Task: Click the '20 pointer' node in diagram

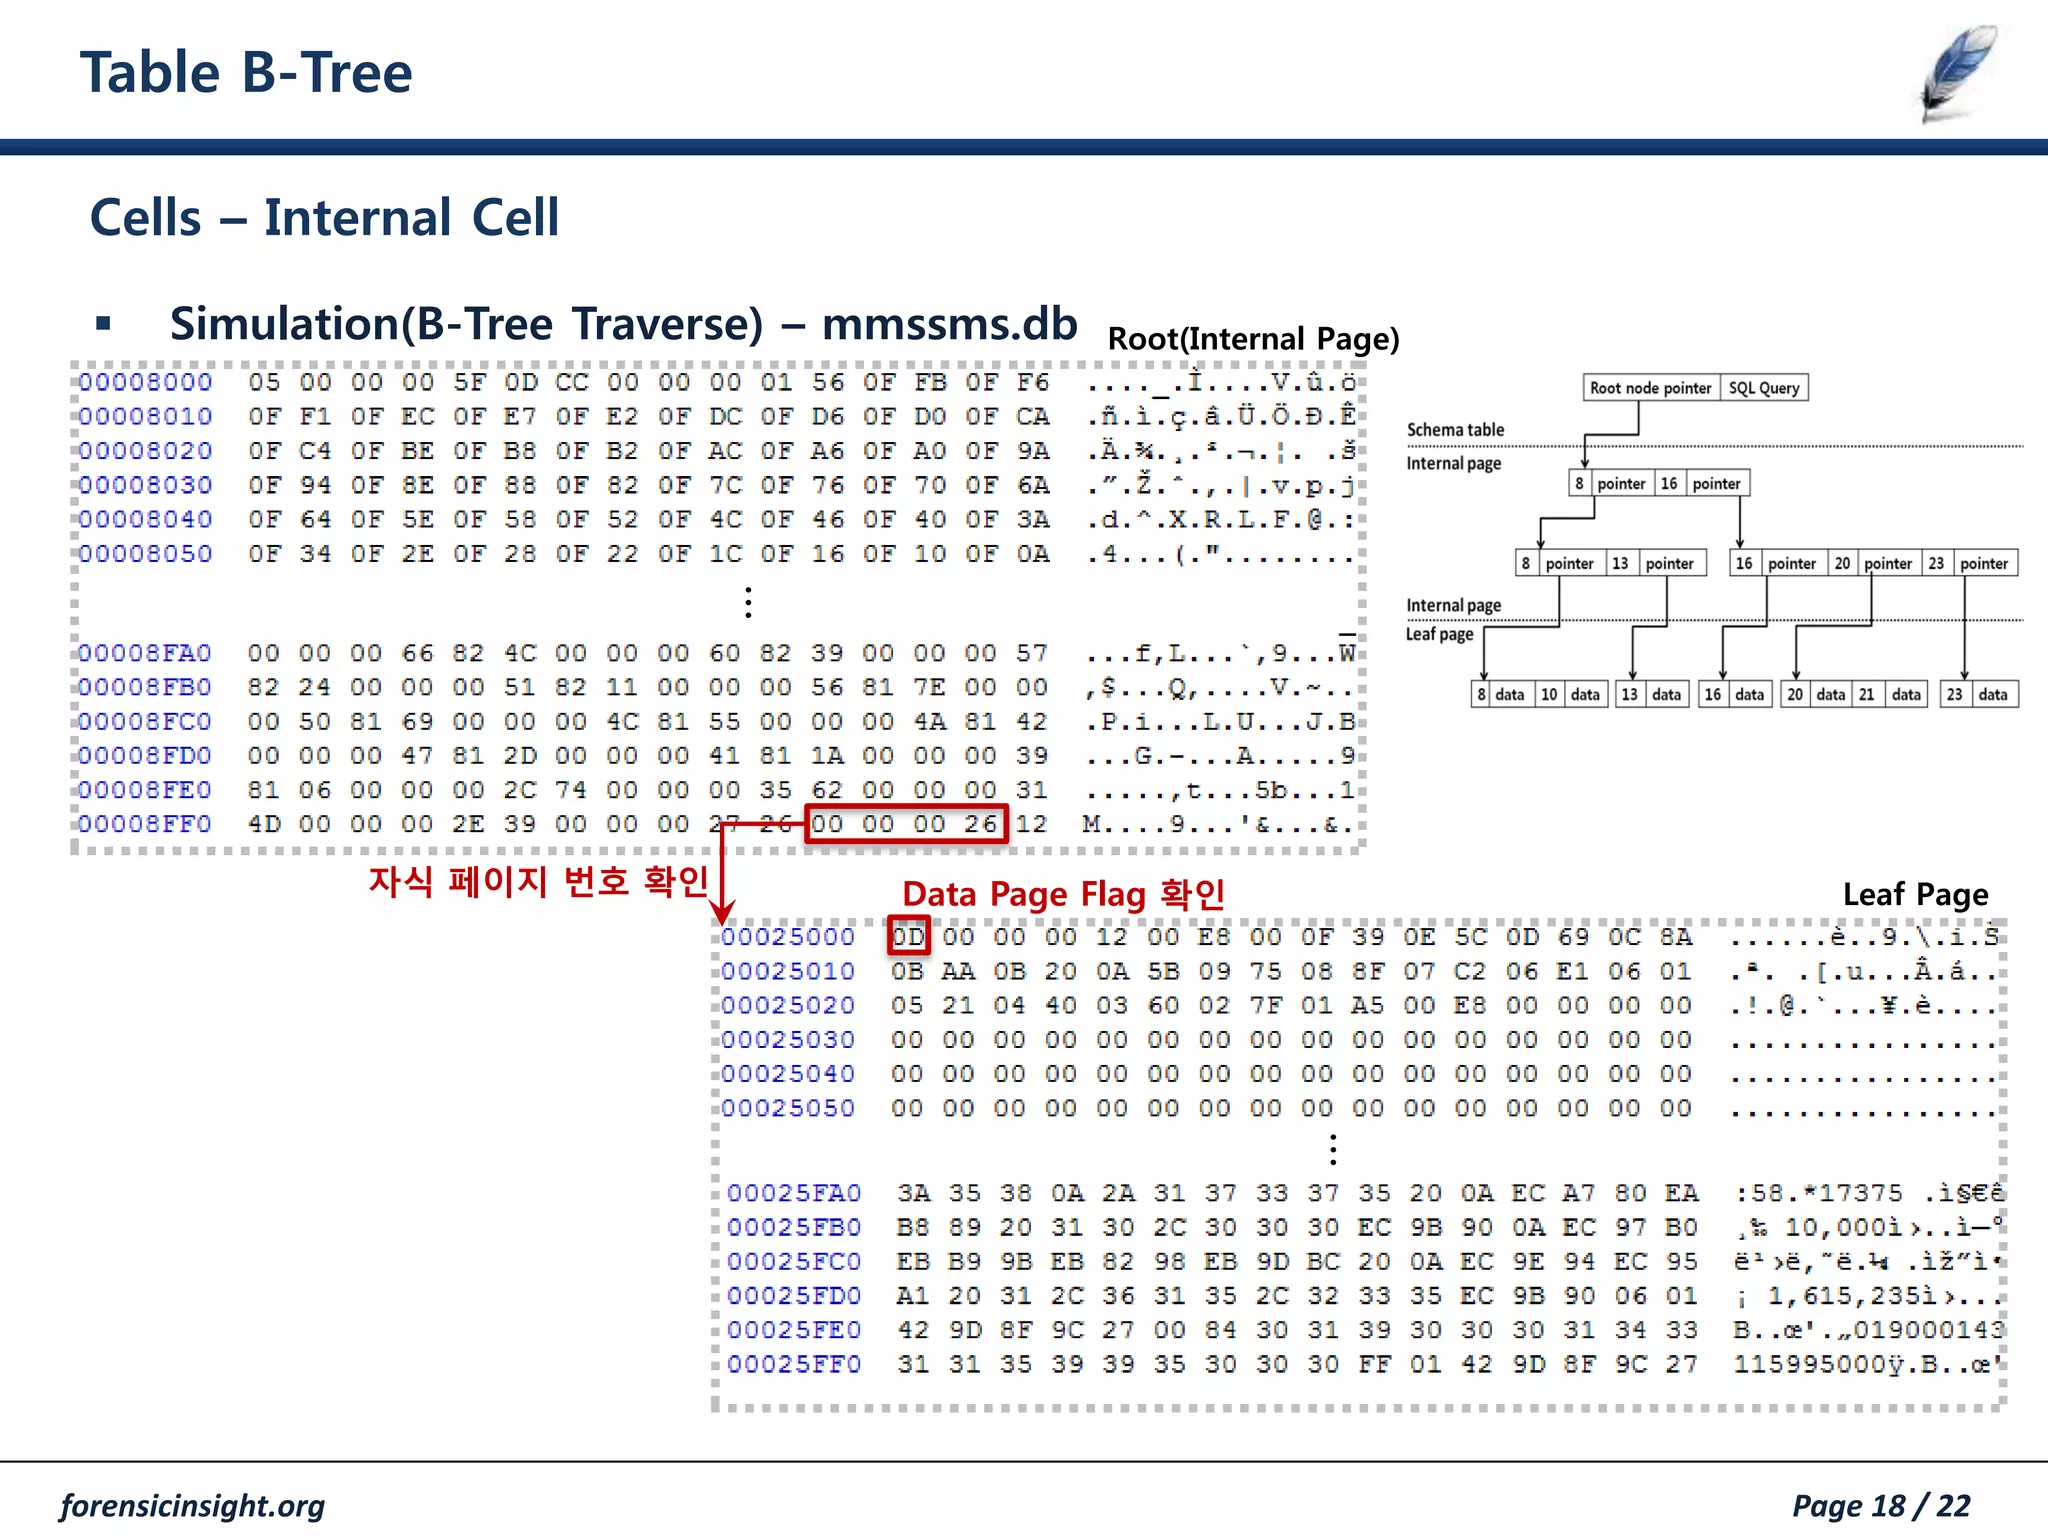Action: pyautogui.click(x=1873, y=563)
